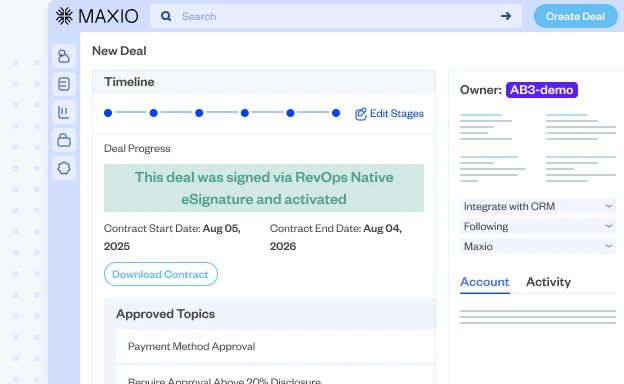Image resolution: width=624 pixels, height=384 pixels.
Task: Select the third timeline stage dot
Action: (x=199, y=113)
